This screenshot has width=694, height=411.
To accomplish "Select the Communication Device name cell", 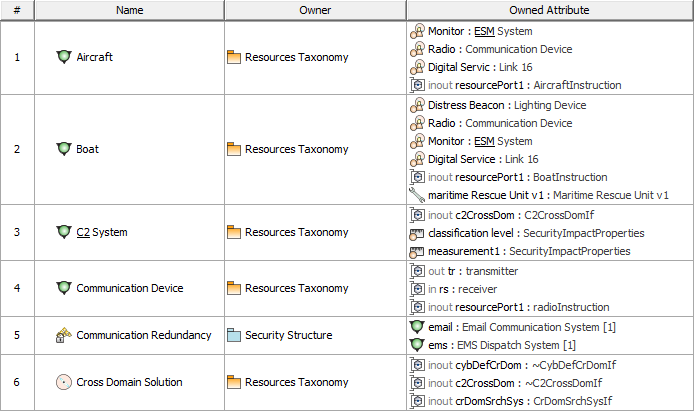I will click(129, 288).
